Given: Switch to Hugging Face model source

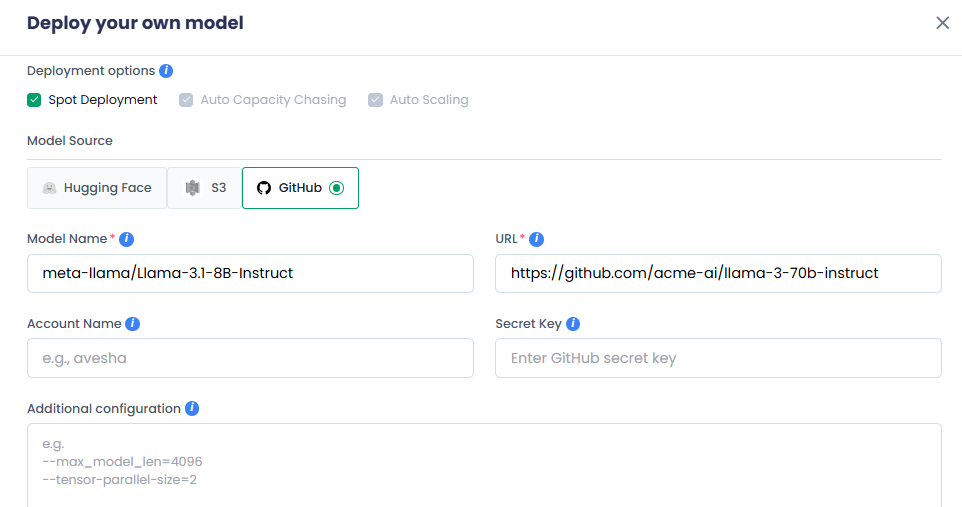Looking at the screenshot, I should click(97, 188).
